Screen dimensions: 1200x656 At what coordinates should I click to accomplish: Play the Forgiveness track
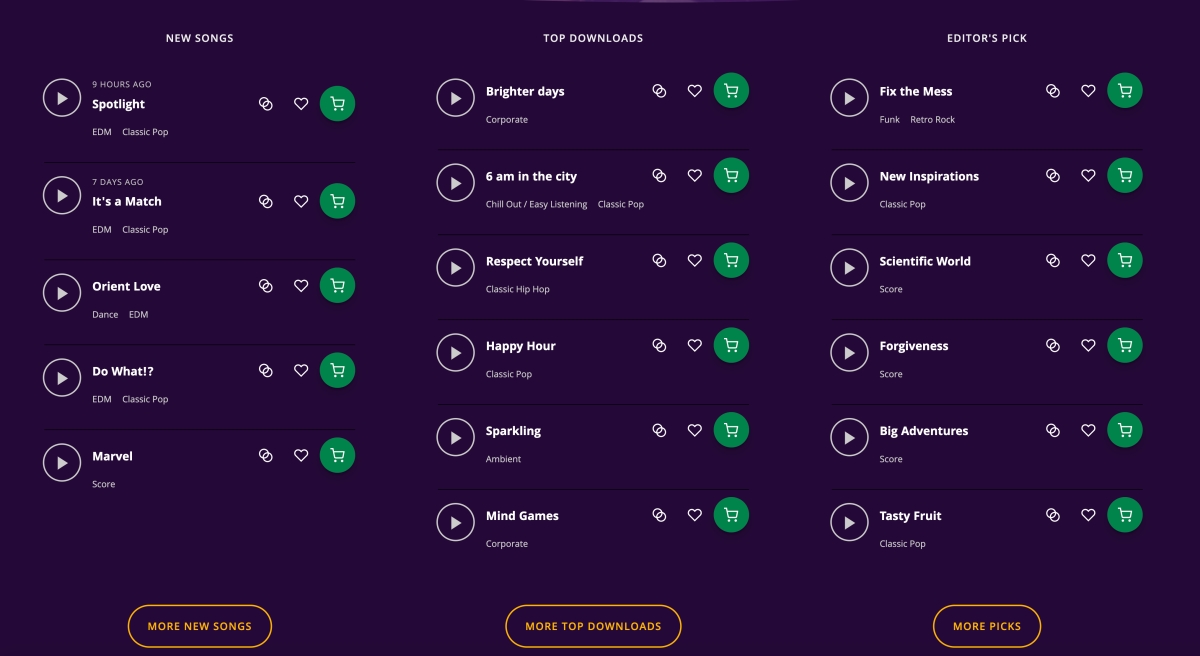[849, 352]
